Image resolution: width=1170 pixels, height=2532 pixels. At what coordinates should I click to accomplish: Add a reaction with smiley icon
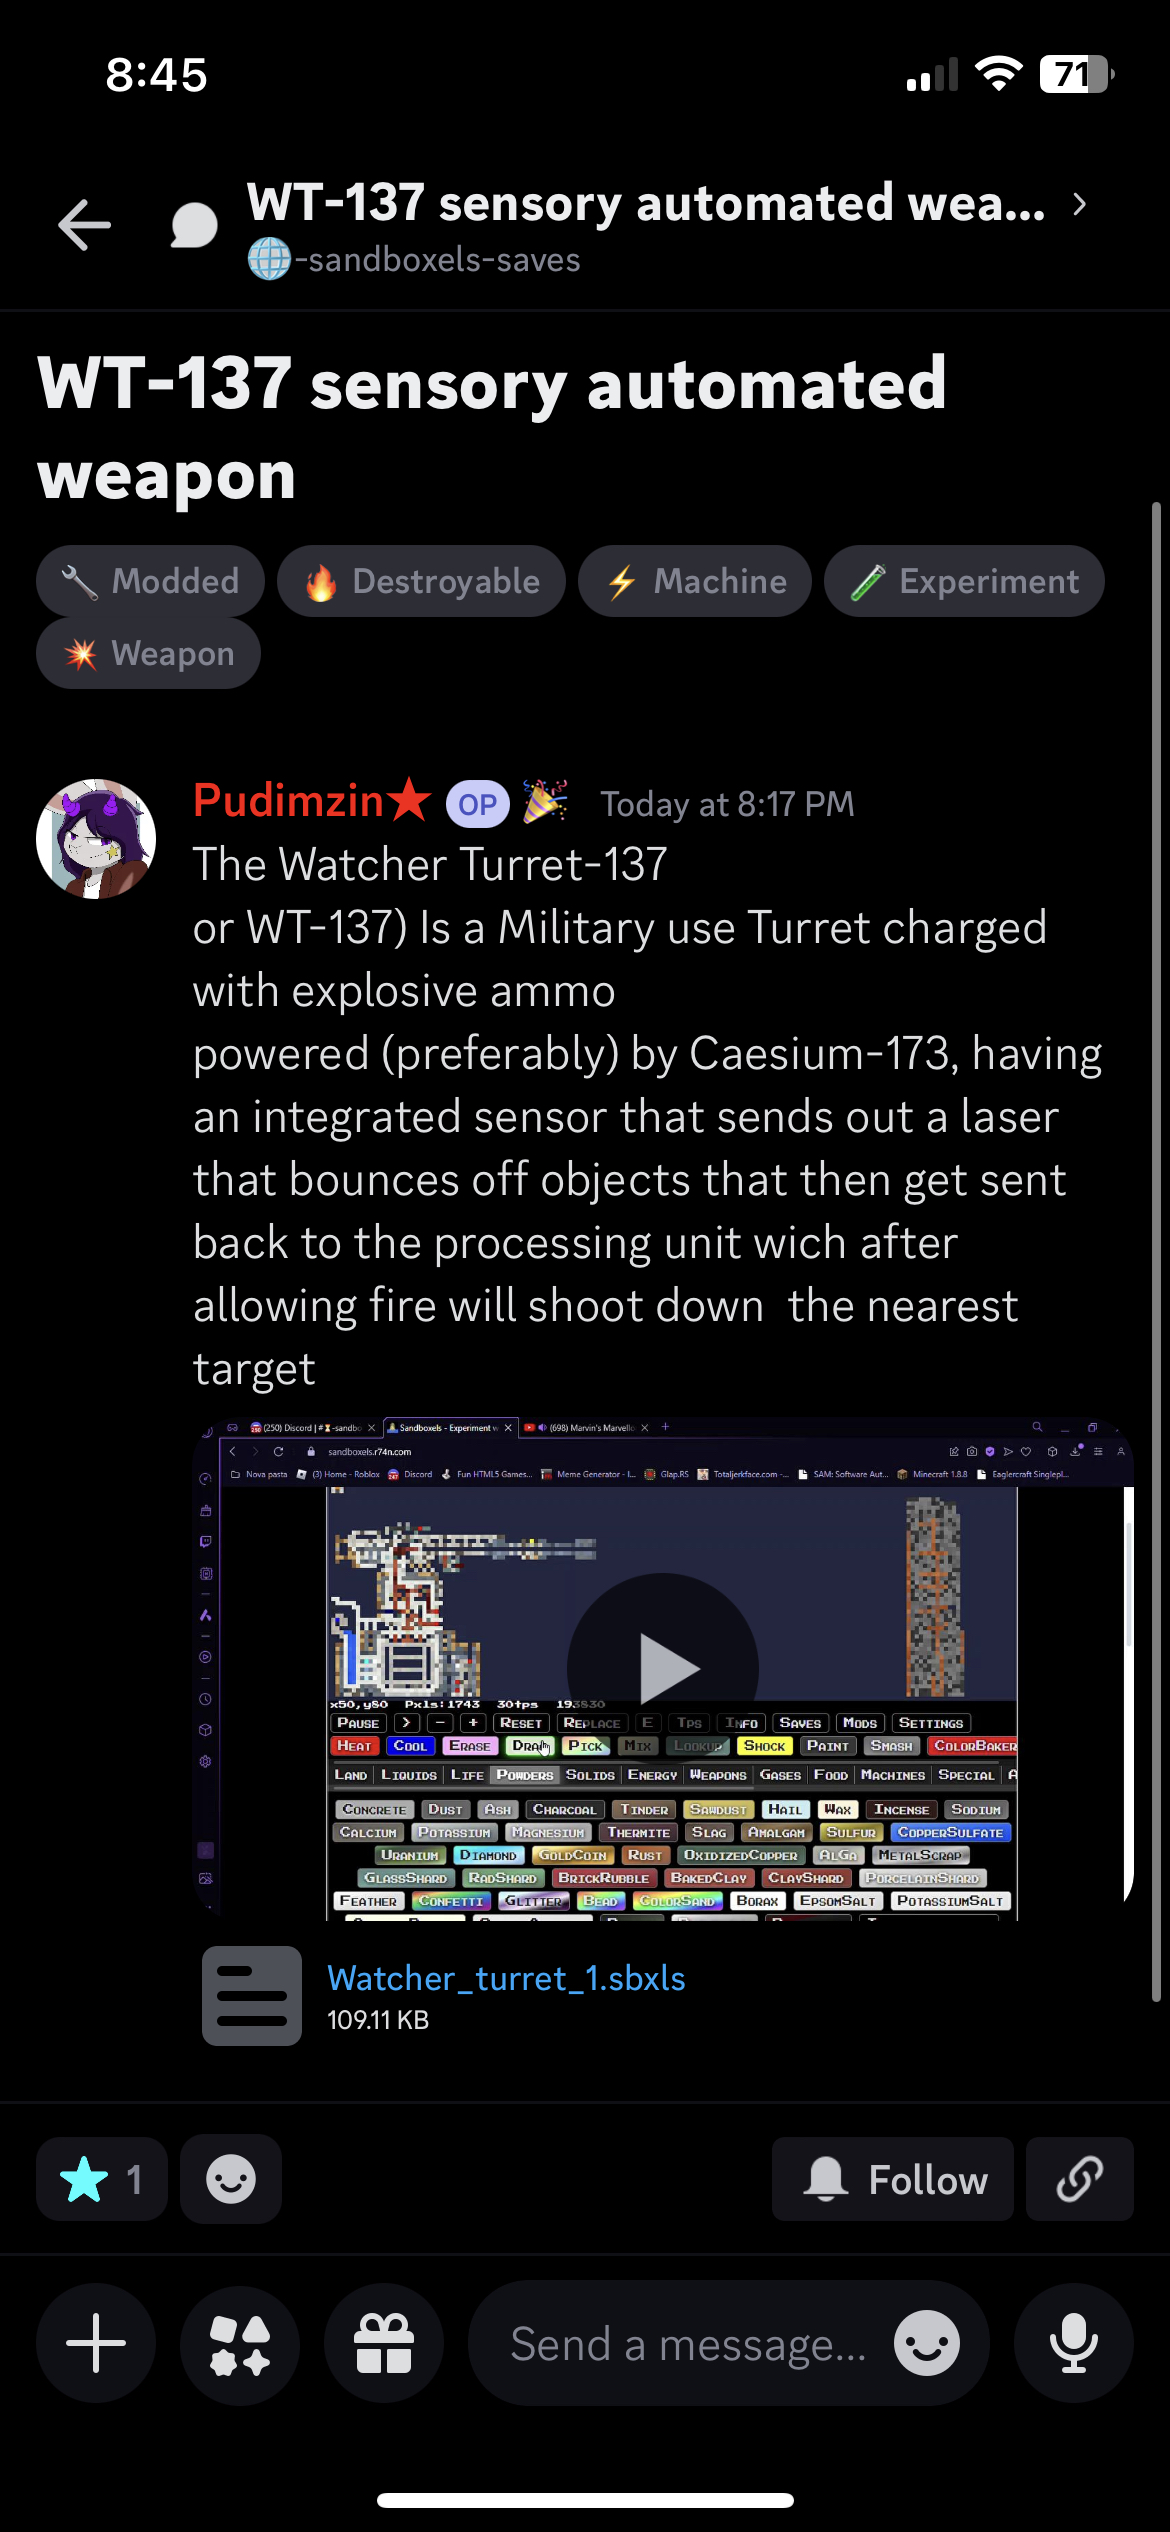[231, 2179]
